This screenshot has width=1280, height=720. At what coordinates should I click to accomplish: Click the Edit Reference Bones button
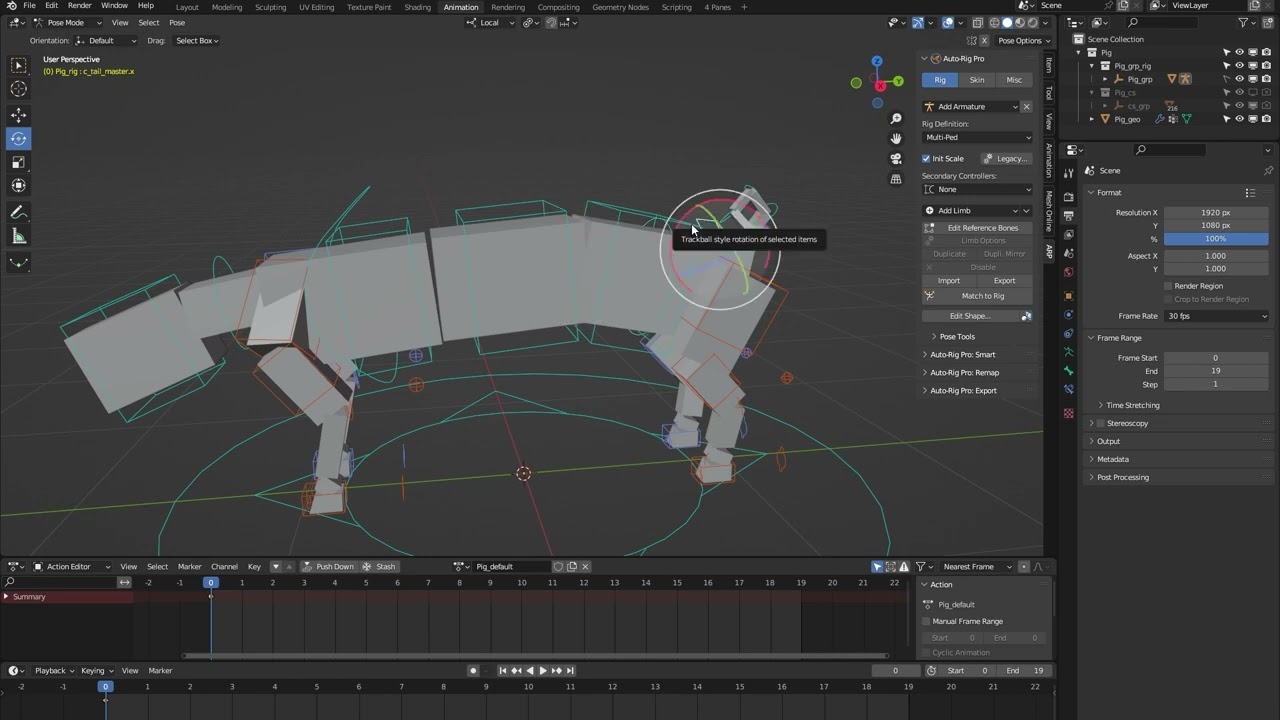pyautogui.click(x=977, y=228)
